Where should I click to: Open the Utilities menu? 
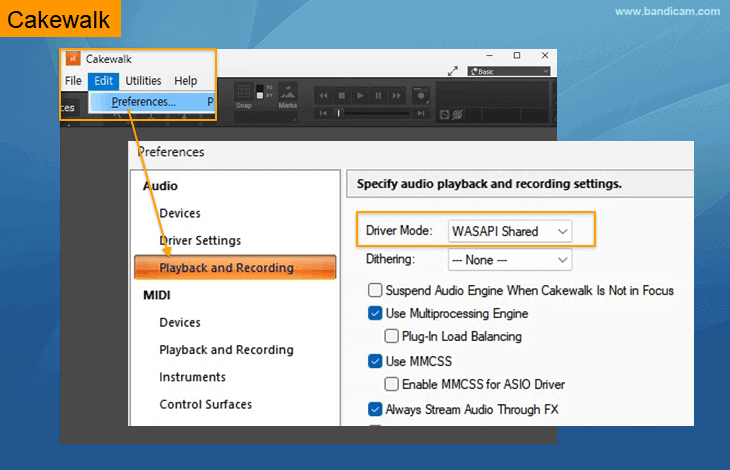click(143, 81)
